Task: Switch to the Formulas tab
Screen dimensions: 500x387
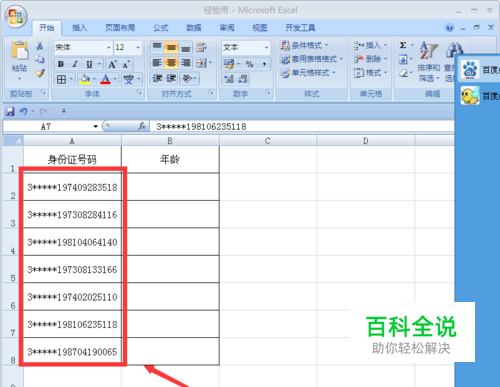Action: (161, 28)
